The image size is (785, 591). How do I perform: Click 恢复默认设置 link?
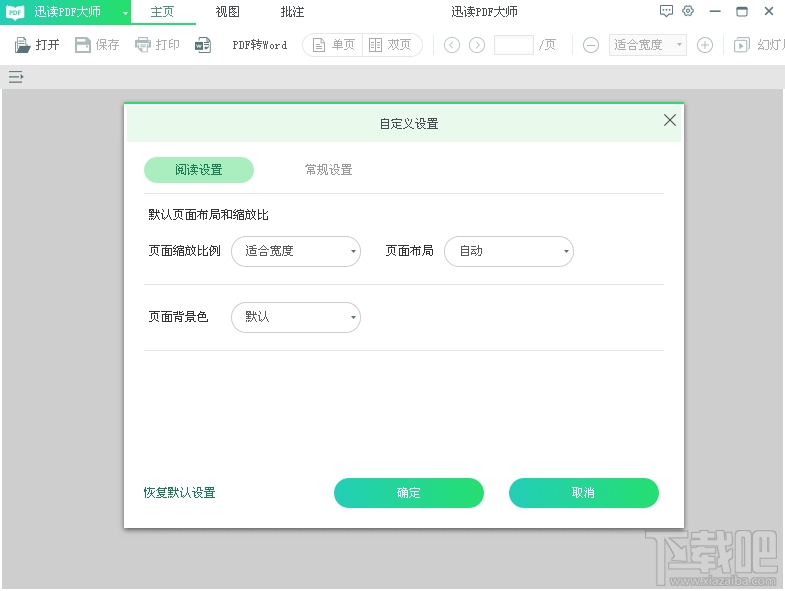pyautogui.click(x=179, y=493)
